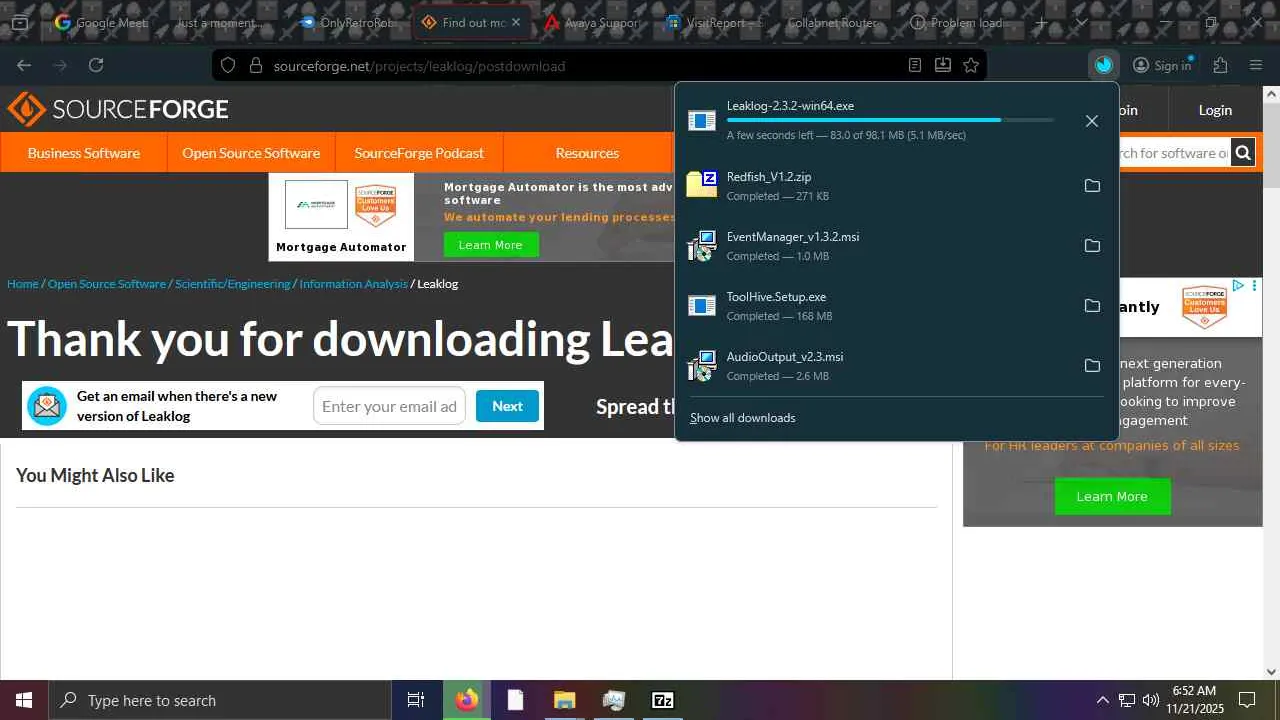
Task: Click the page scrollbar up arrow
Action: pyautogui.click(x=1271, y=94)
